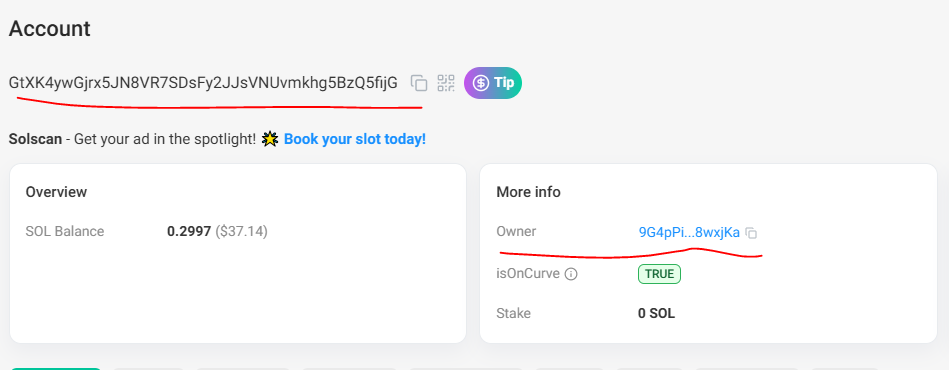Click the SOL Balance label
Viewport: 949px width, 370px height.
click(x=65, y=231)
